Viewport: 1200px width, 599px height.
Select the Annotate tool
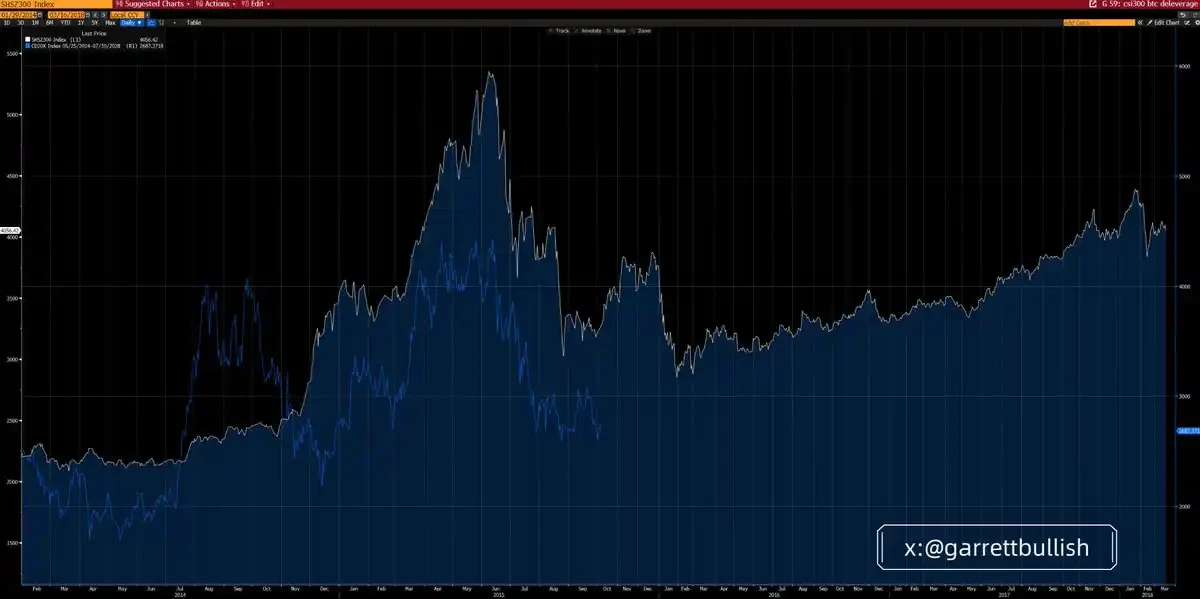pyautogui.click(x=591, y=30)
